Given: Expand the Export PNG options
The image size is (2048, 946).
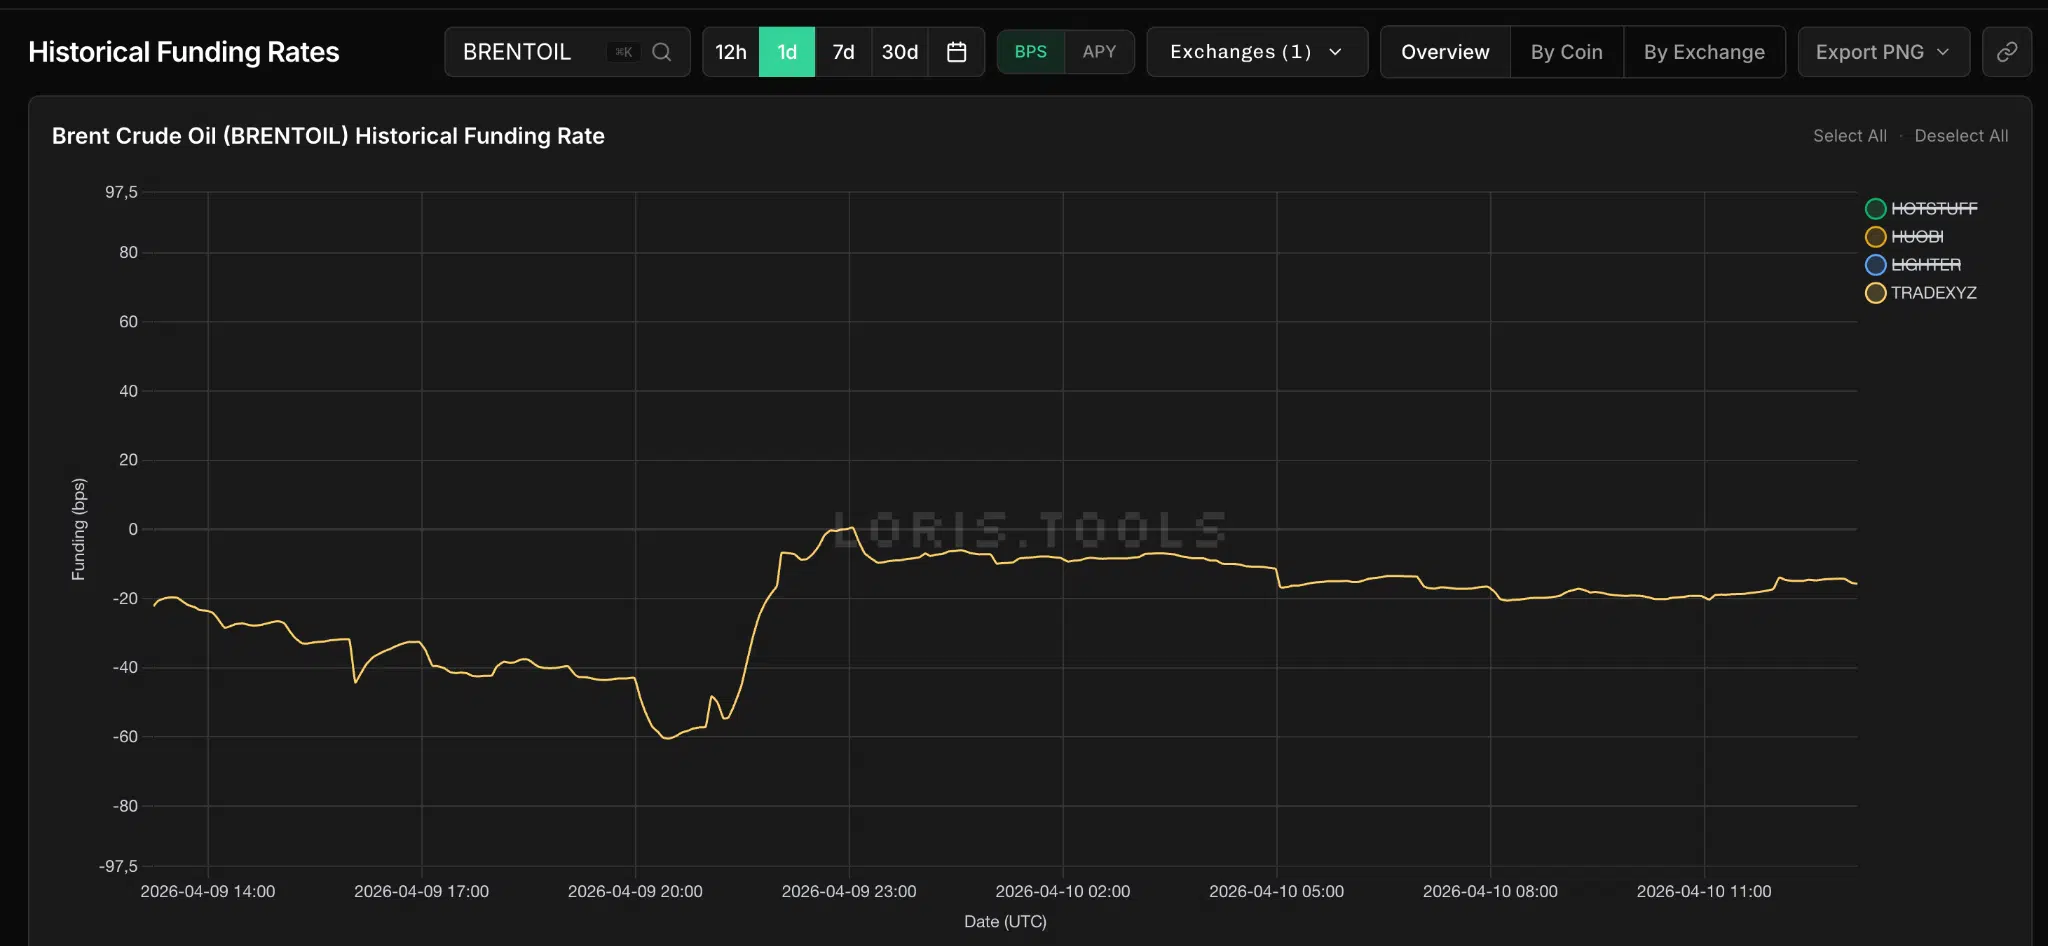Looking at the screenshot, I should 1883,51.
